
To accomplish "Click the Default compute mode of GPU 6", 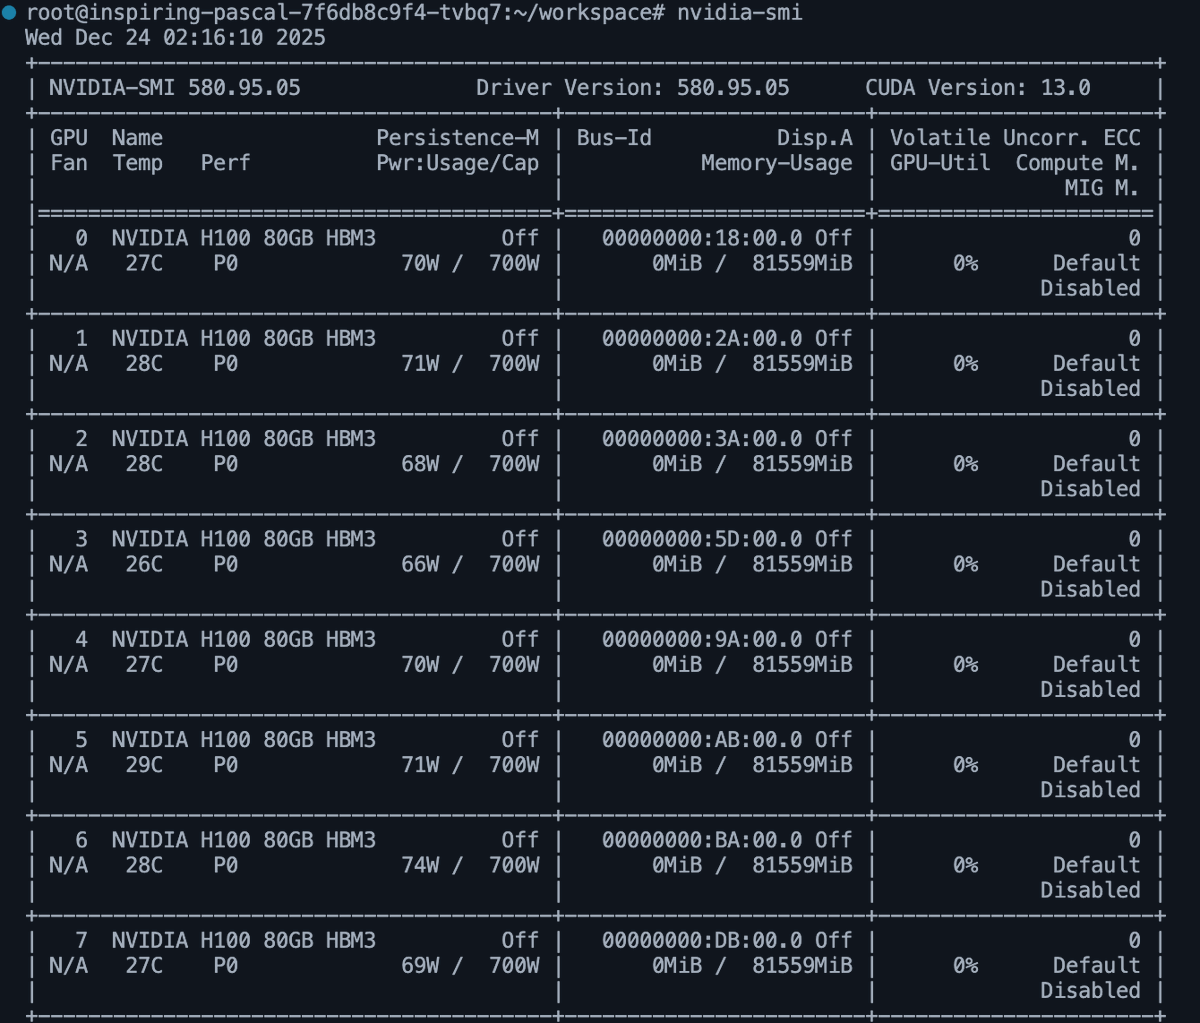I will coord(1096,865).
